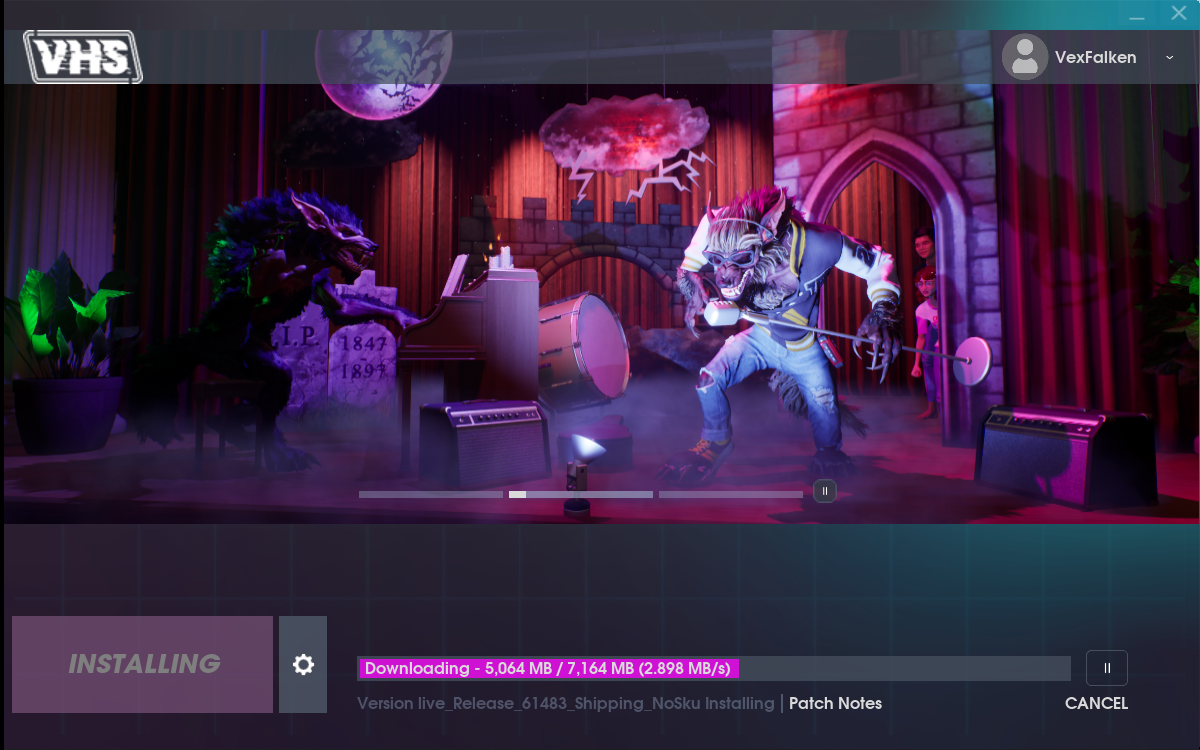Cancel the ongoing download
The image size is (1200, 750).
(1096, 703)
